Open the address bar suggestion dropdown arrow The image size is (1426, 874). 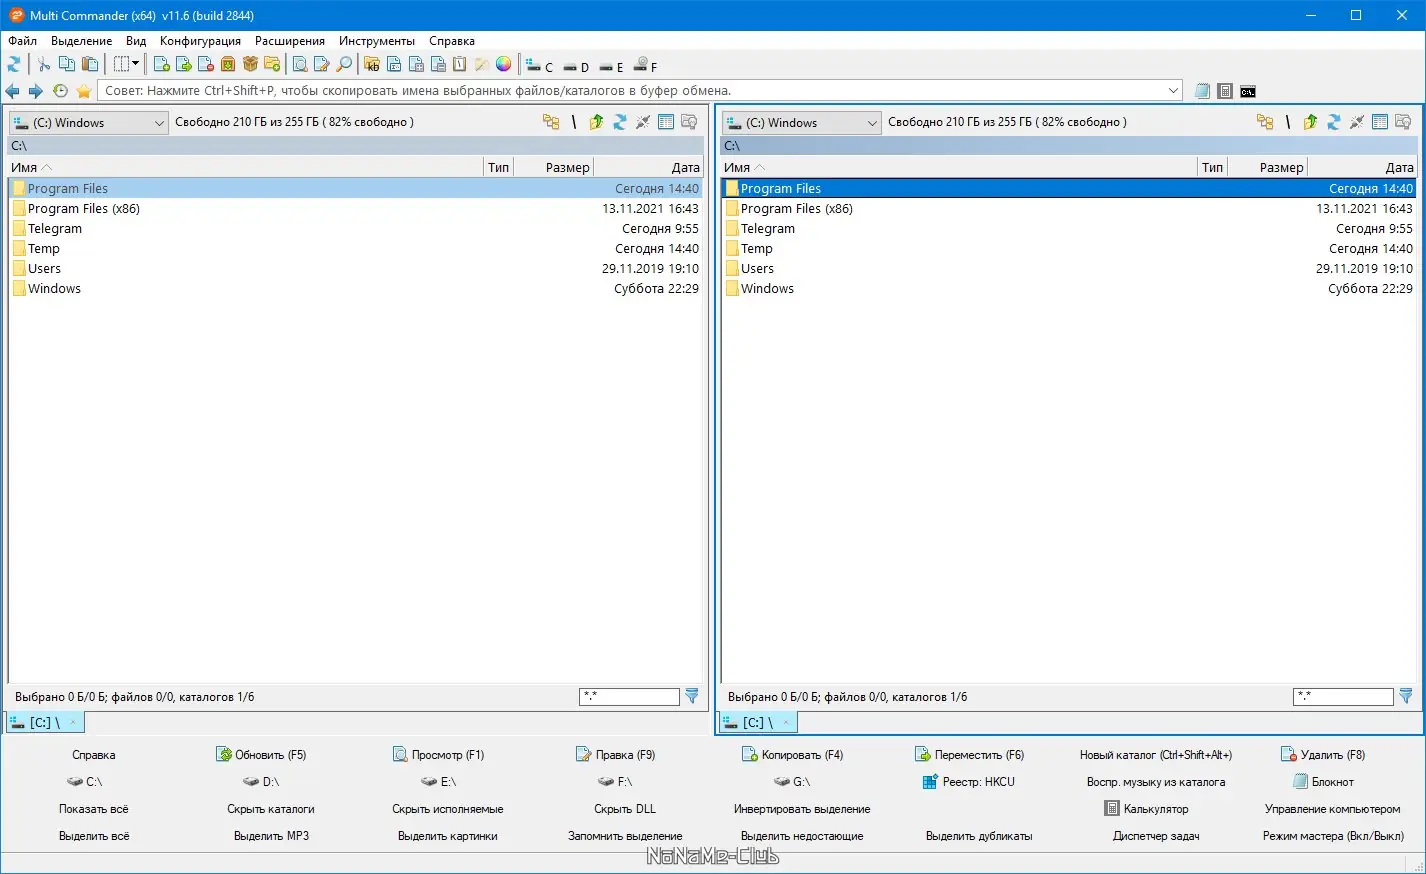pos(1174,90)
